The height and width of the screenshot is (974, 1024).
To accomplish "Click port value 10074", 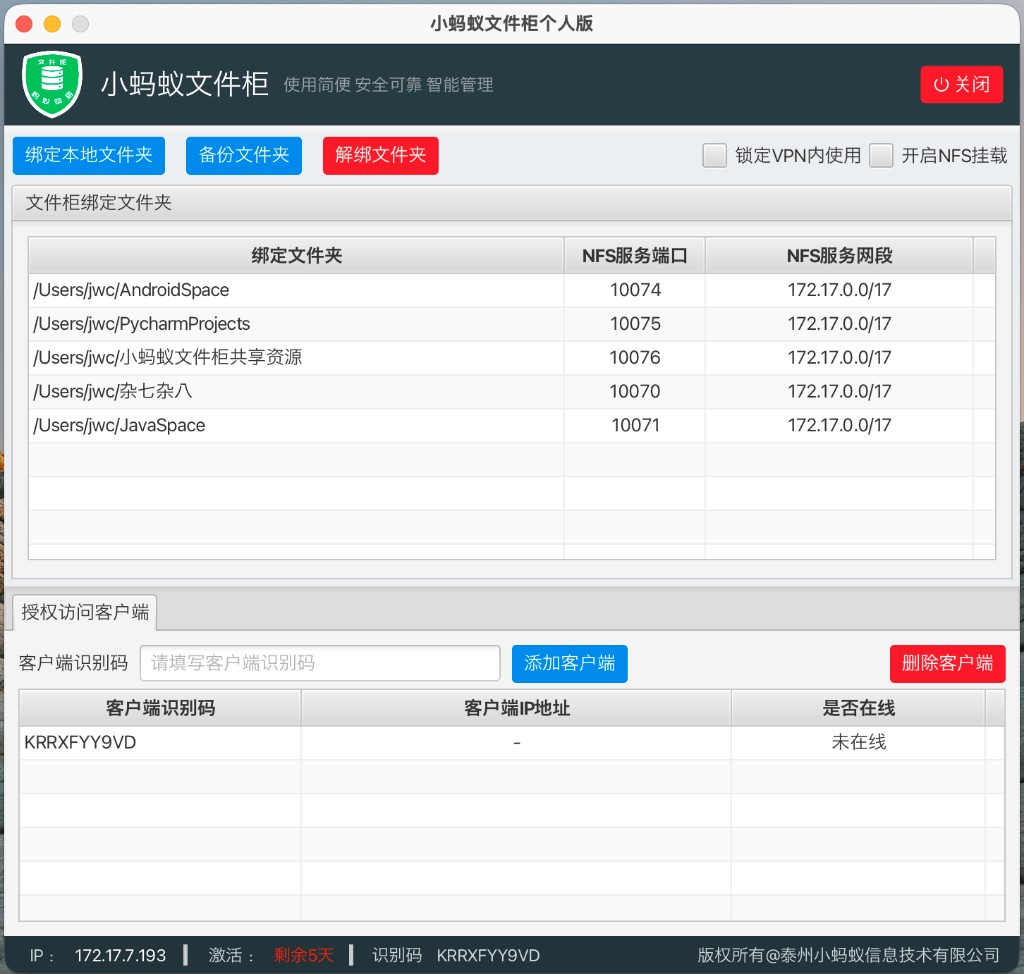I will point(635,290).
